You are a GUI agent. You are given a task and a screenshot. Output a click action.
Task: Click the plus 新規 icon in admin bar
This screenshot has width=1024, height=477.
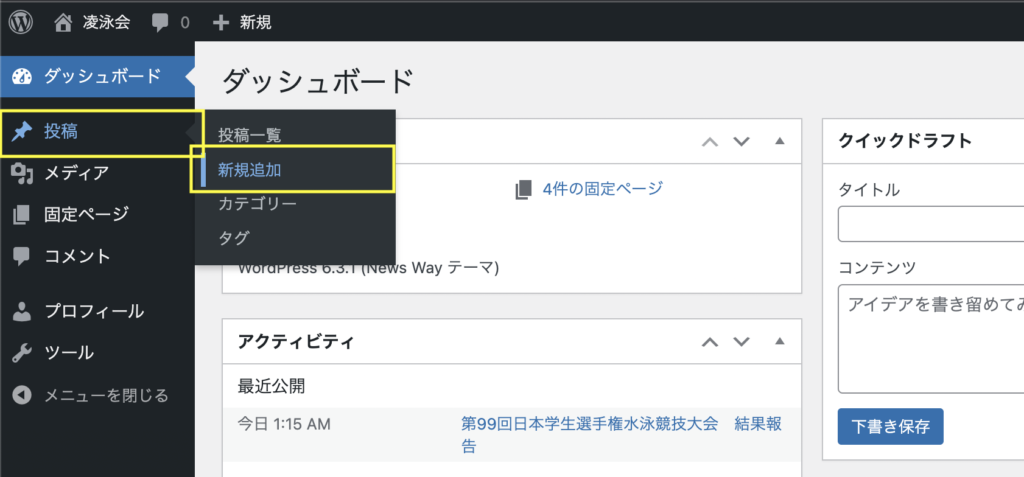[221, 21]
